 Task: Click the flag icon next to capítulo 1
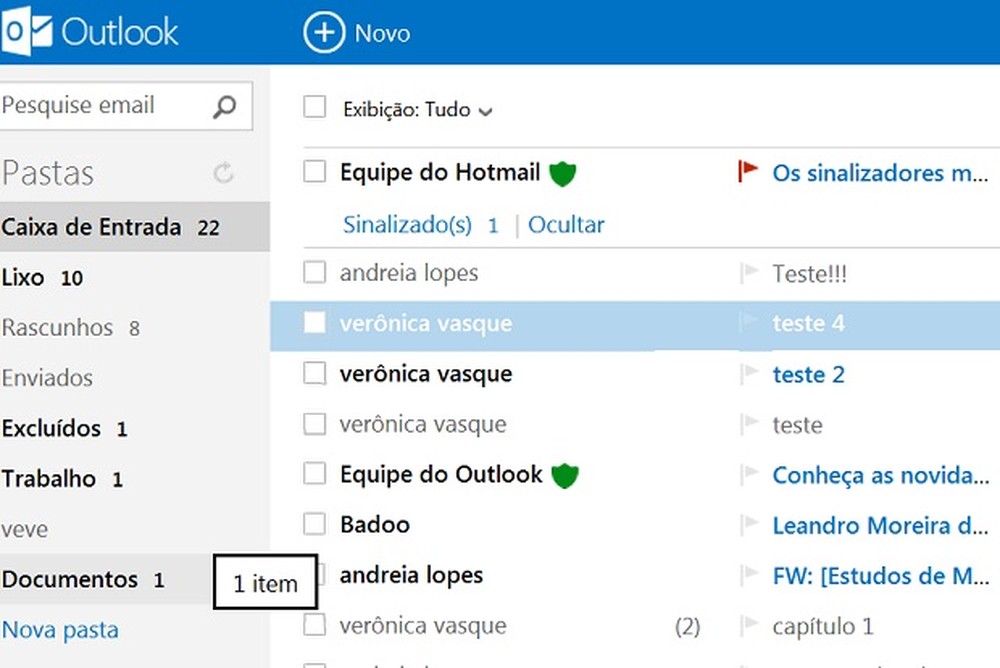coord(747,624)
